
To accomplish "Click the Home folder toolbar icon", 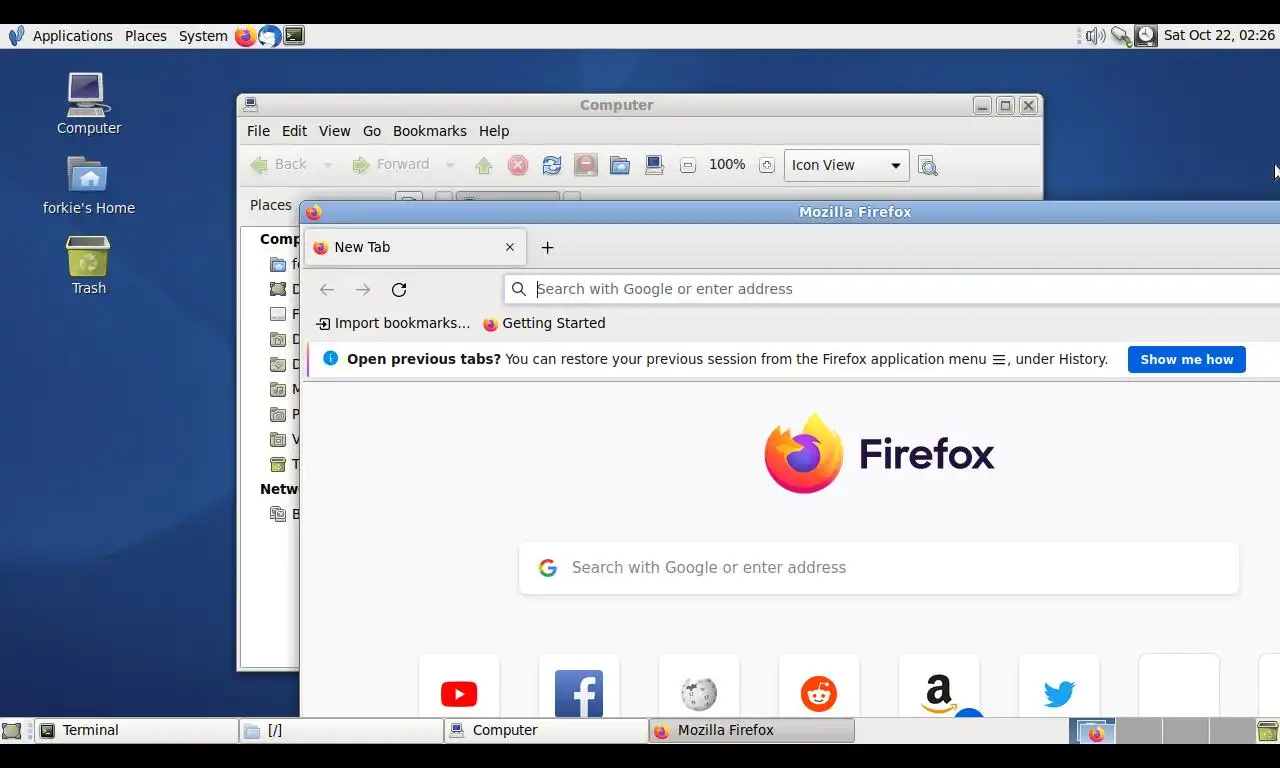I will pyautogui.click(x=620, y=166).
